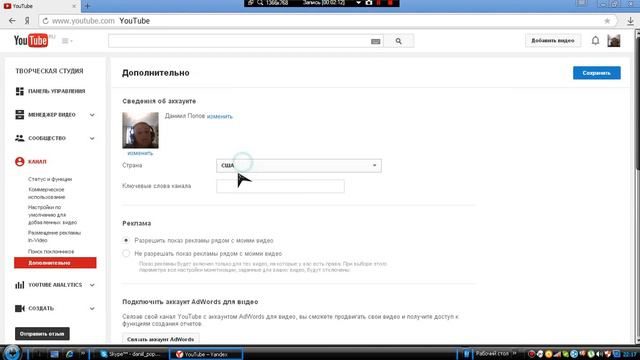Open the recording bar dropdown arrow
Screen dimensions: 640x360
coord(358,3)
